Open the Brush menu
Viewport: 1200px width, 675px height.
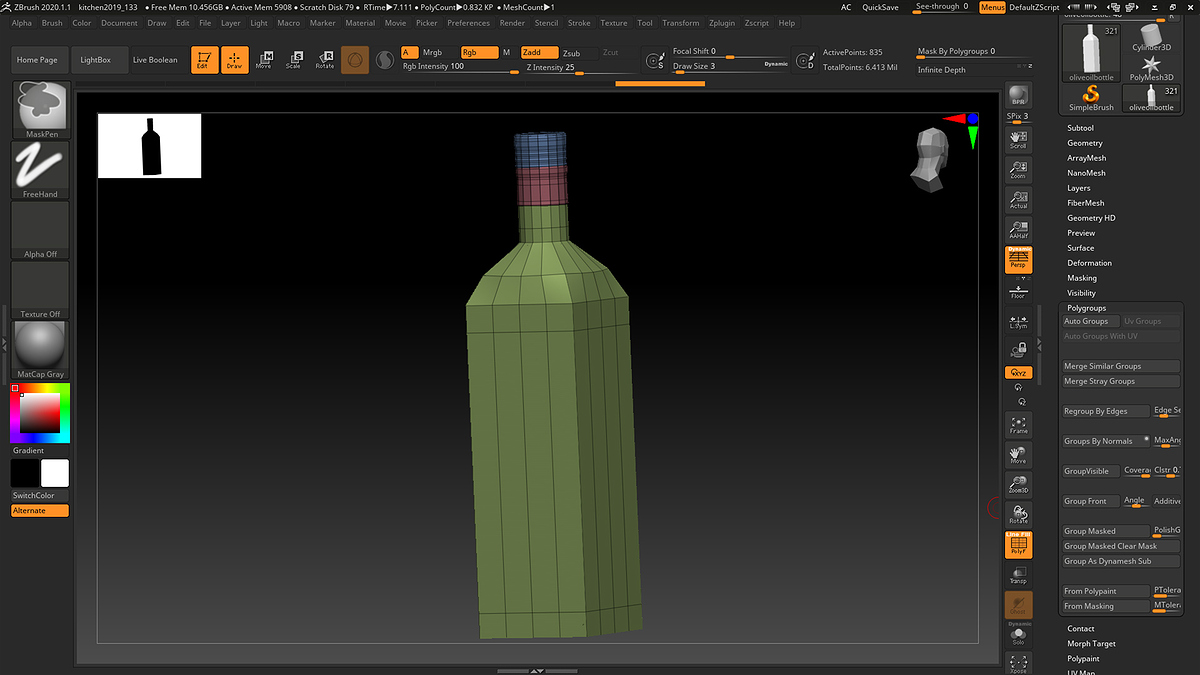click(51, 23)
